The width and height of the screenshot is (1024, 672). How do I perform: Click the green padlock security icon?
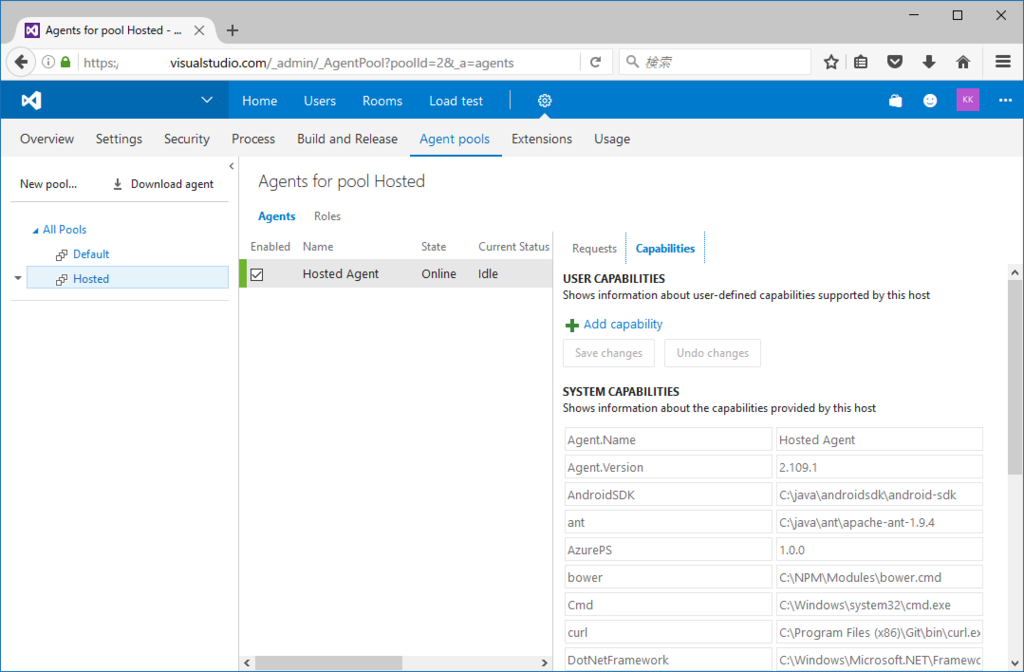coord(65,62)
